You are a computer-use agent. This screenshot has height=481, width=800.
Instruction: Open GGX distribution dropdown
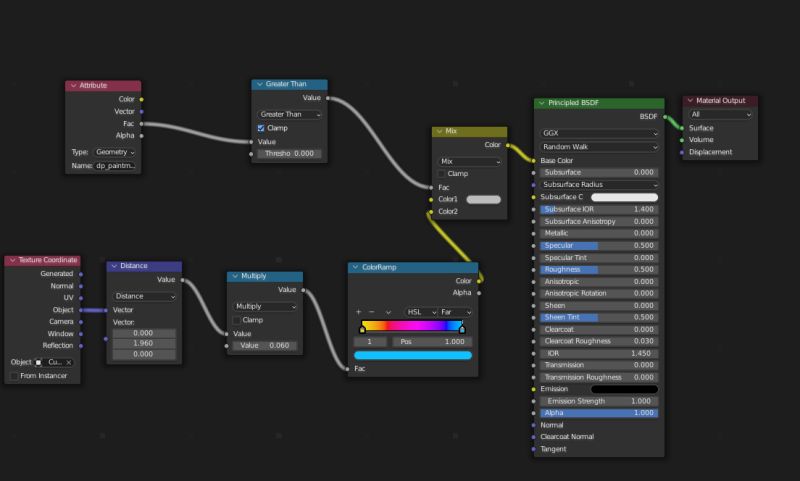599,133
